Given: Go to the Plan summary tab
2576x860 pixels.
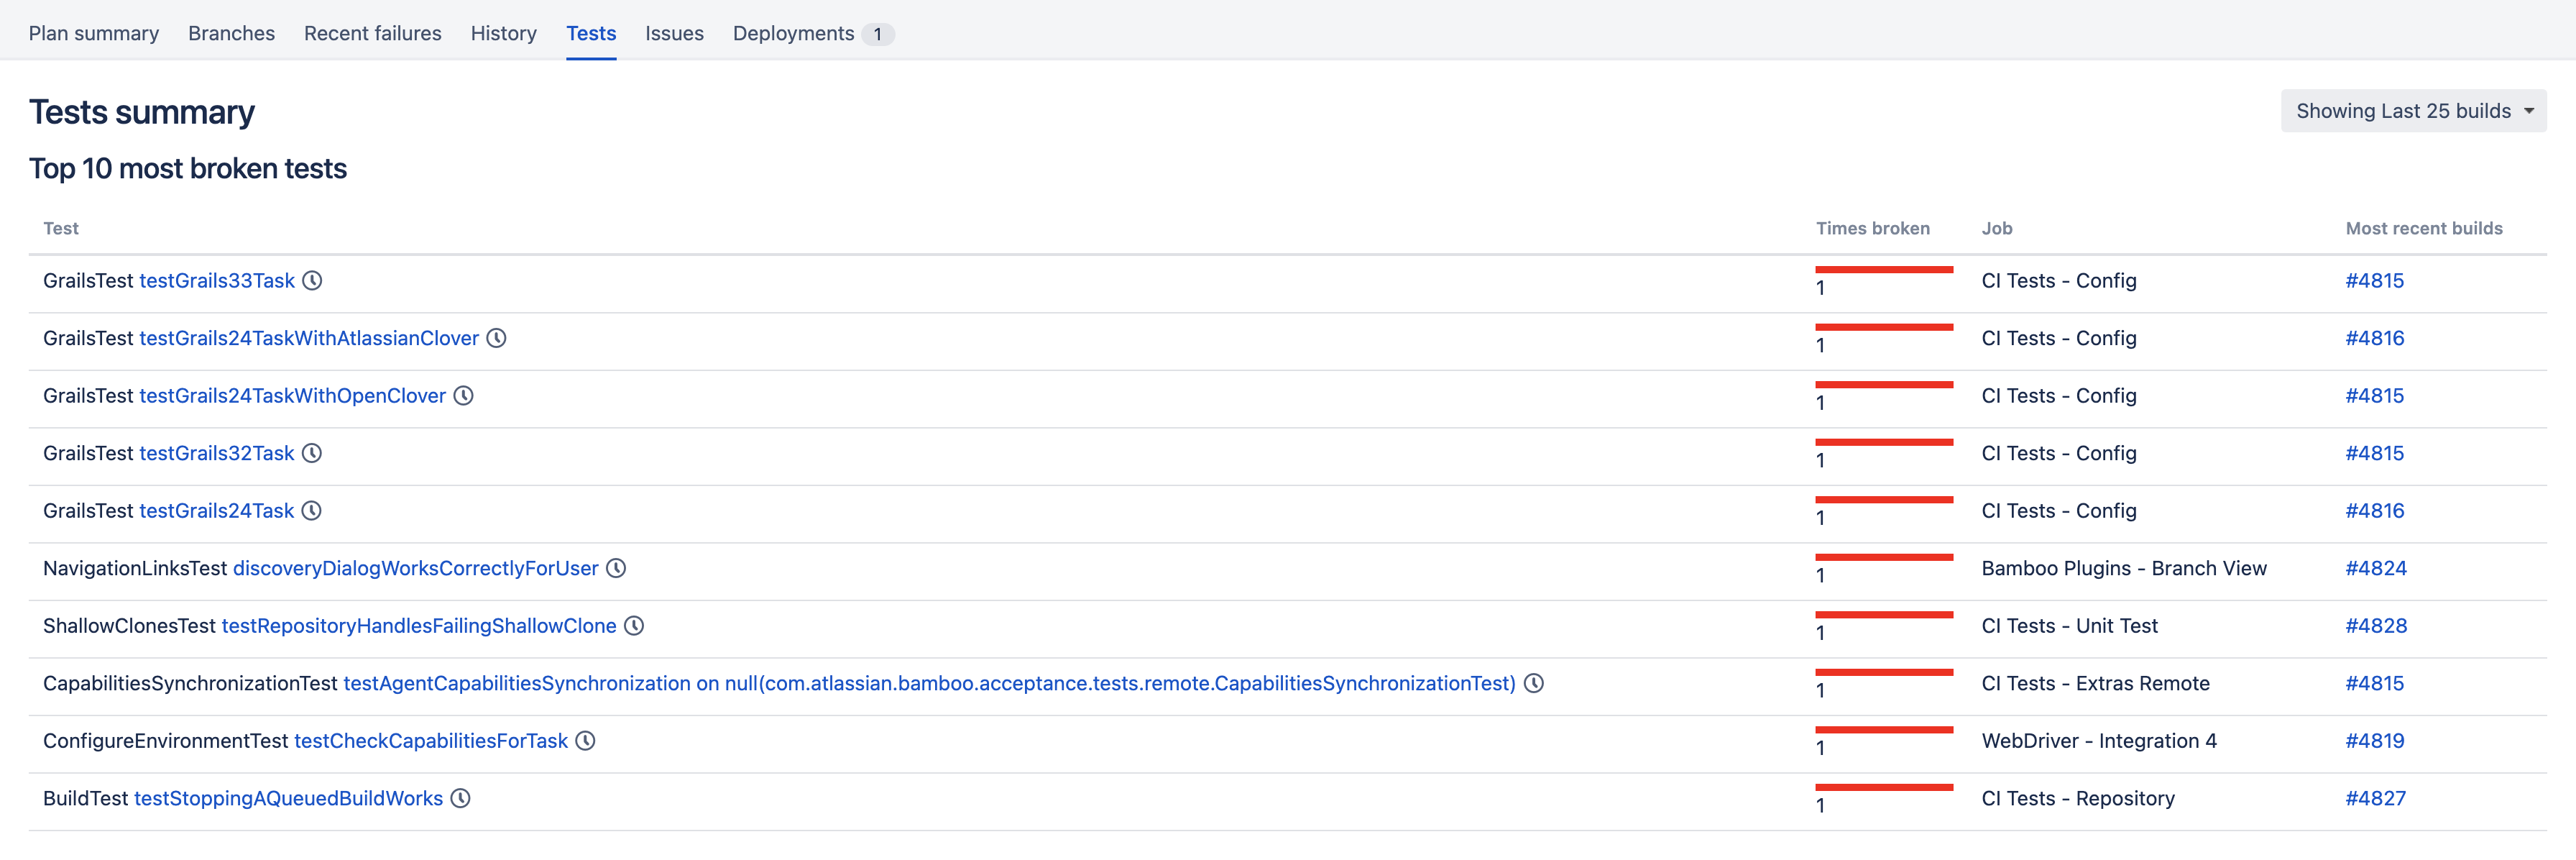Looking at the screenshot, I should pyautogui.click(x=93, y=33).
